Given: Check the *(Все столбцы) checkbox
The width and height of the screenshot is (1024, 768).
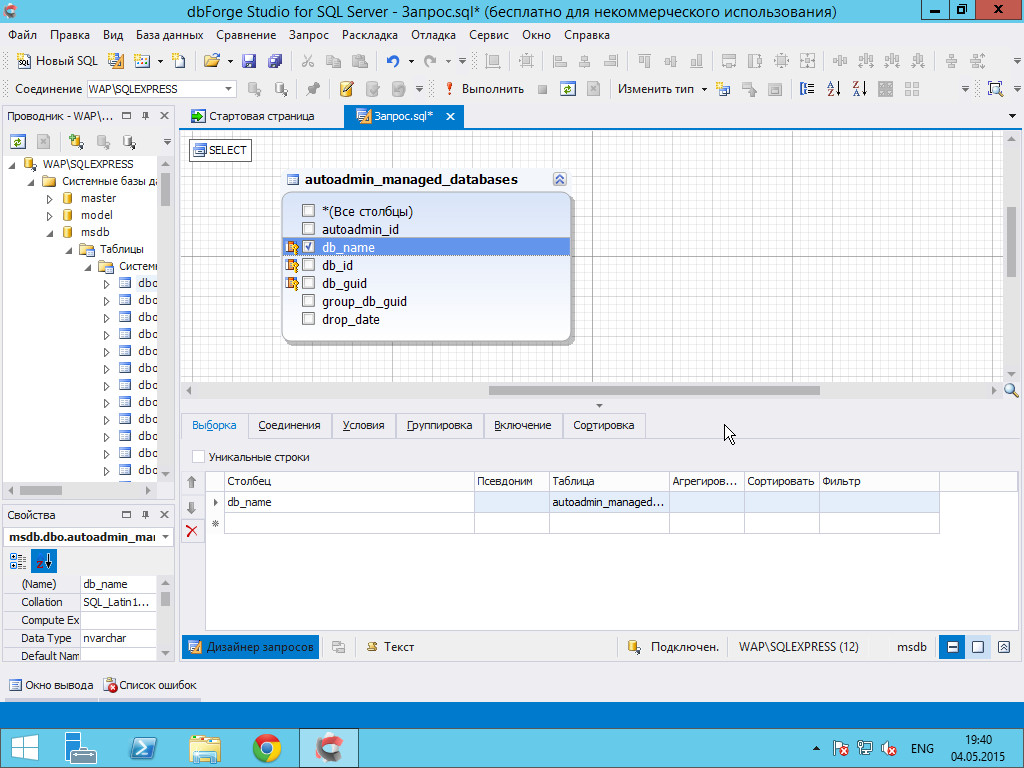Looking at the screenshot, I should click(308, 211).
